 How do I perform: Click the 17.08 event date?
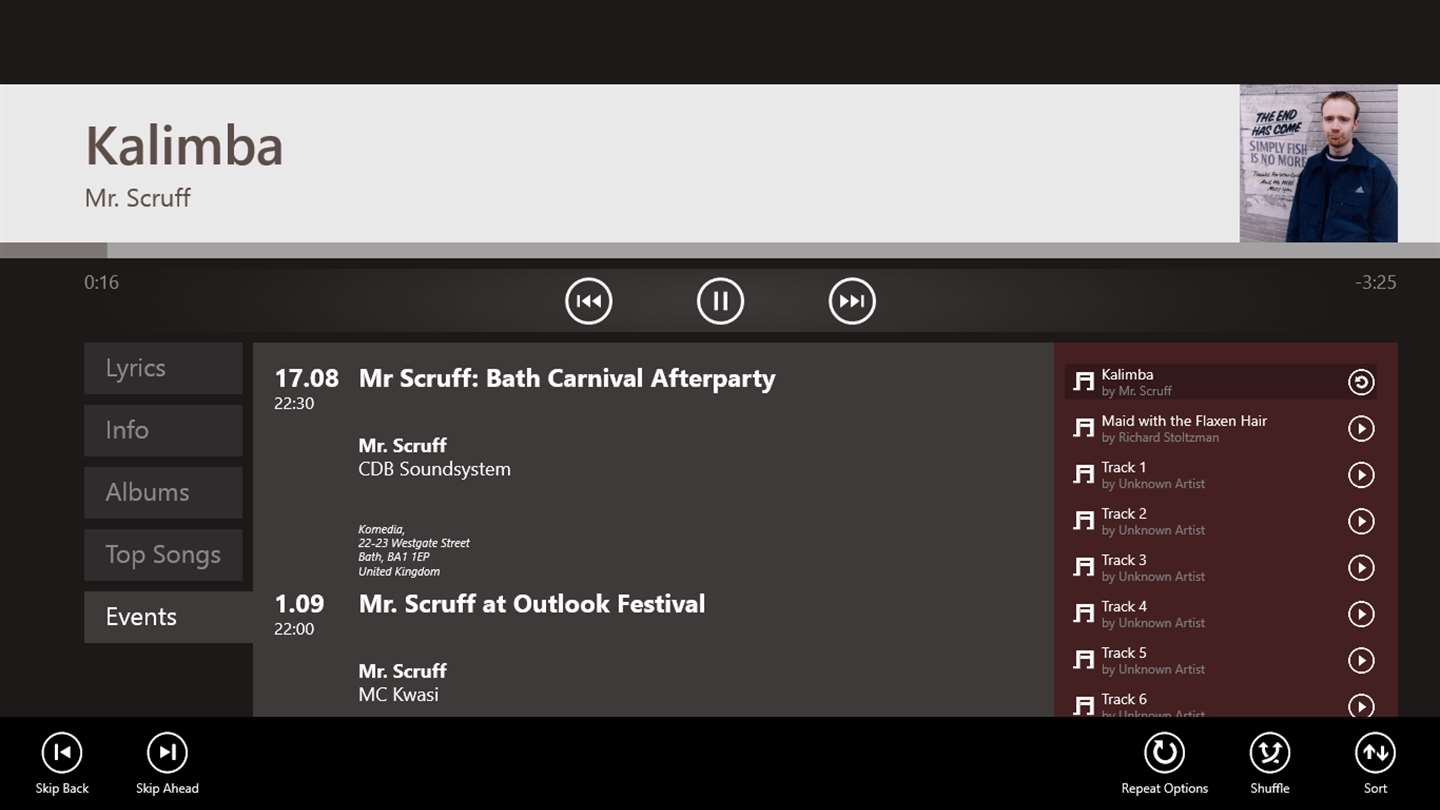(x=307, y=379)
